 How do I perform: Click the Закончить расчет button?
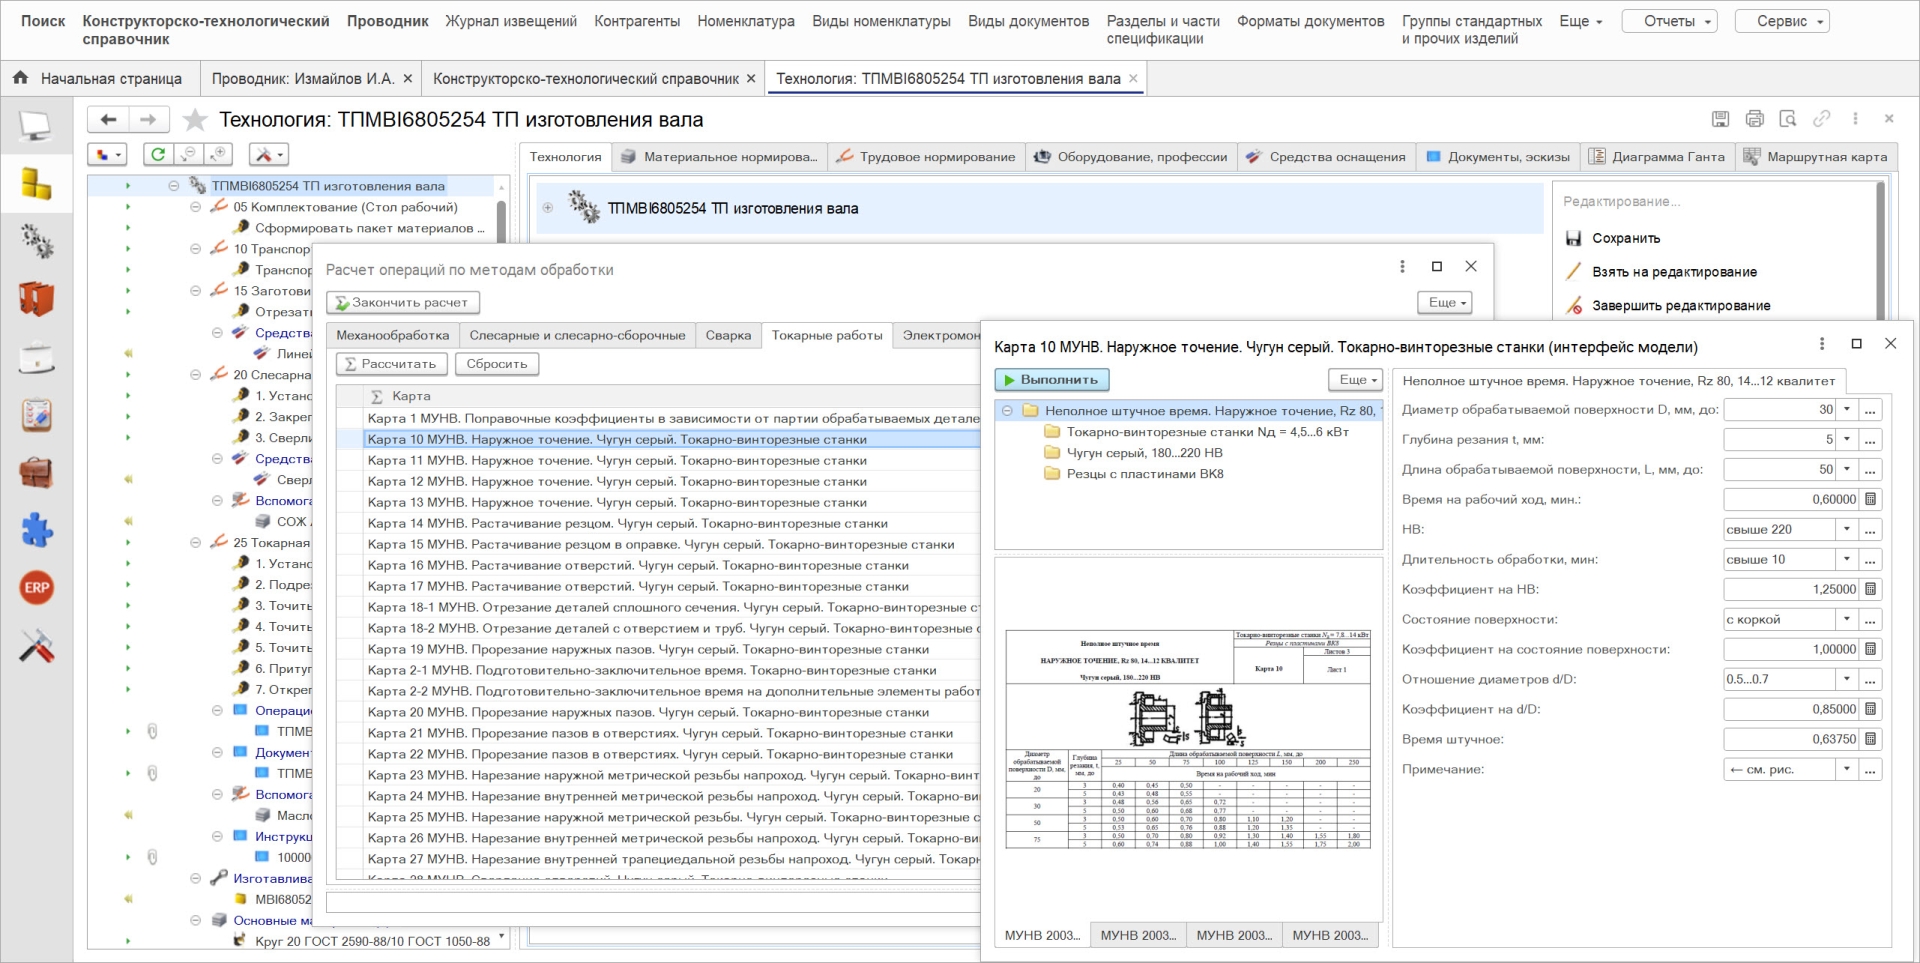tap(402, 302)
